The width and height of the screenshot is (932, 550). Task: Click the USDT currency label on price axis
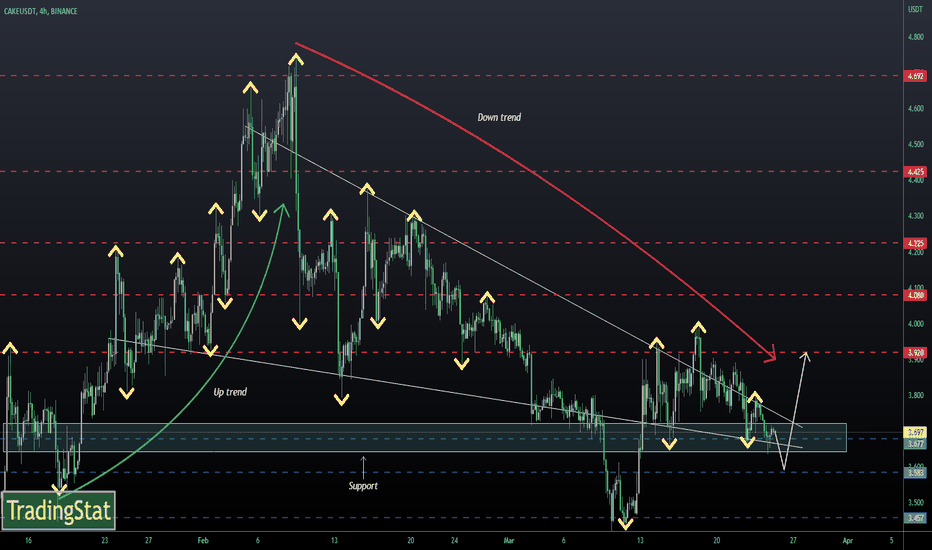(x=914, y=9)
